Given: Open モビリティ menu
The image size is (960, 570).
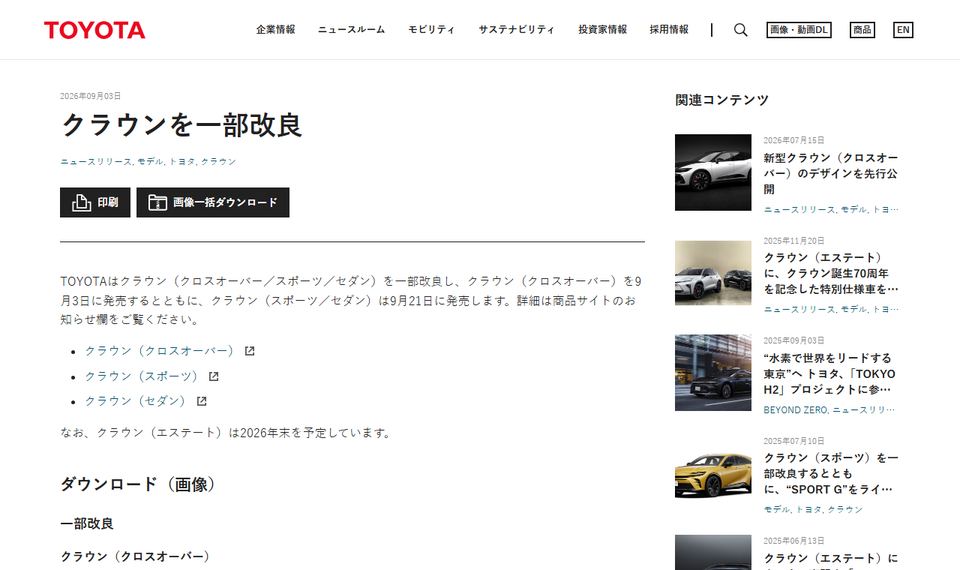Looking at the screenshot, I should point(432,29).
